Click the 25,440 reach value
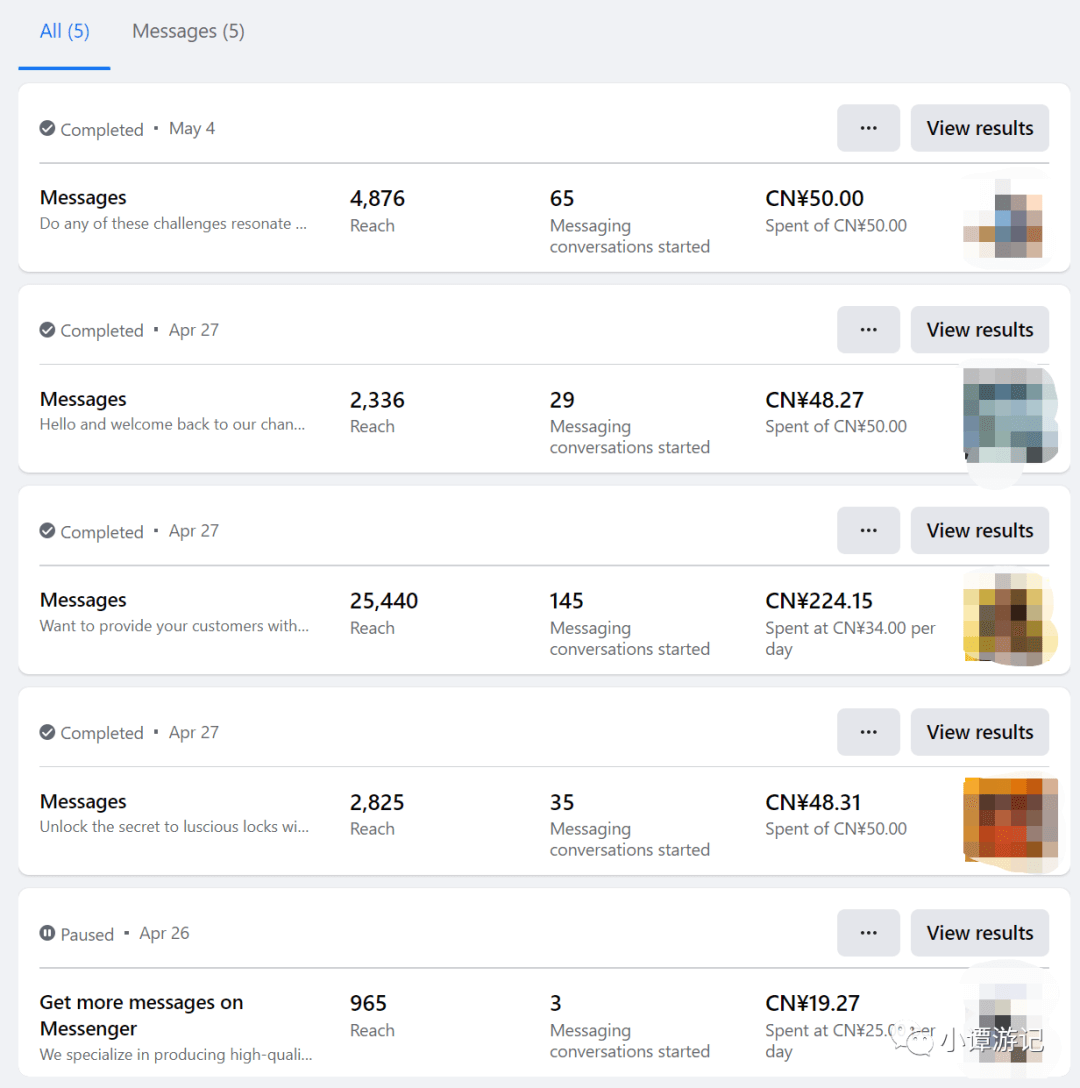This screenshot has height=1088, width=1080. click(384, 601)
